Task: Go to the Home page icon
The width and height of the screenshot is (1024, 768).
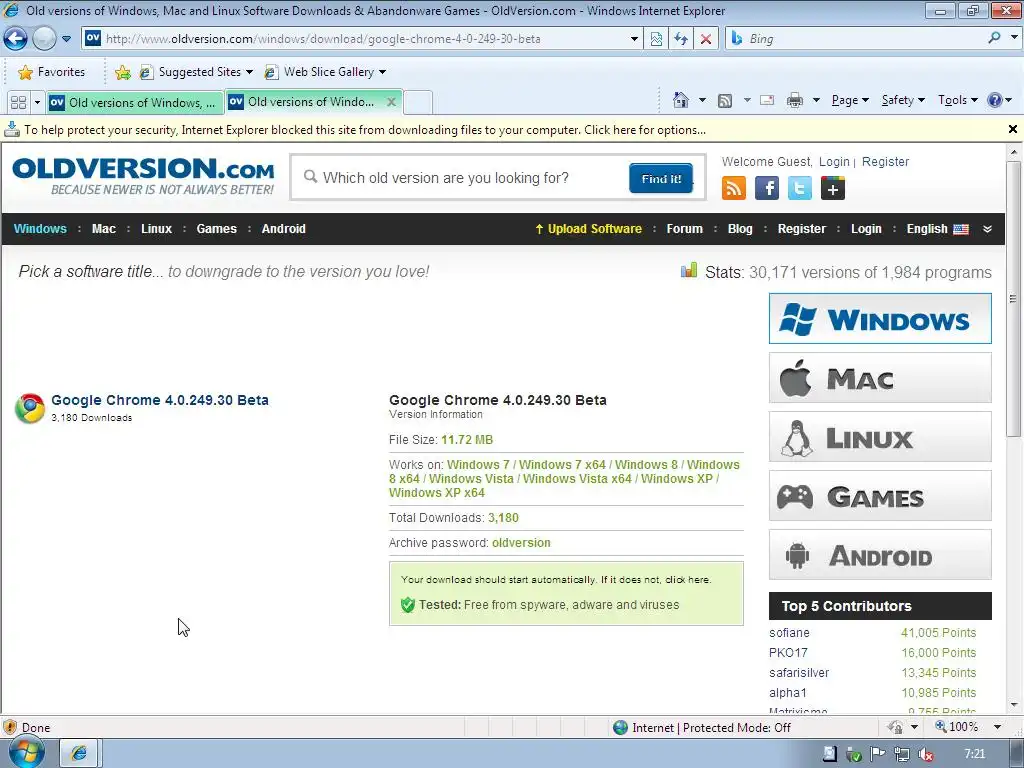Action: click(680, 100)
